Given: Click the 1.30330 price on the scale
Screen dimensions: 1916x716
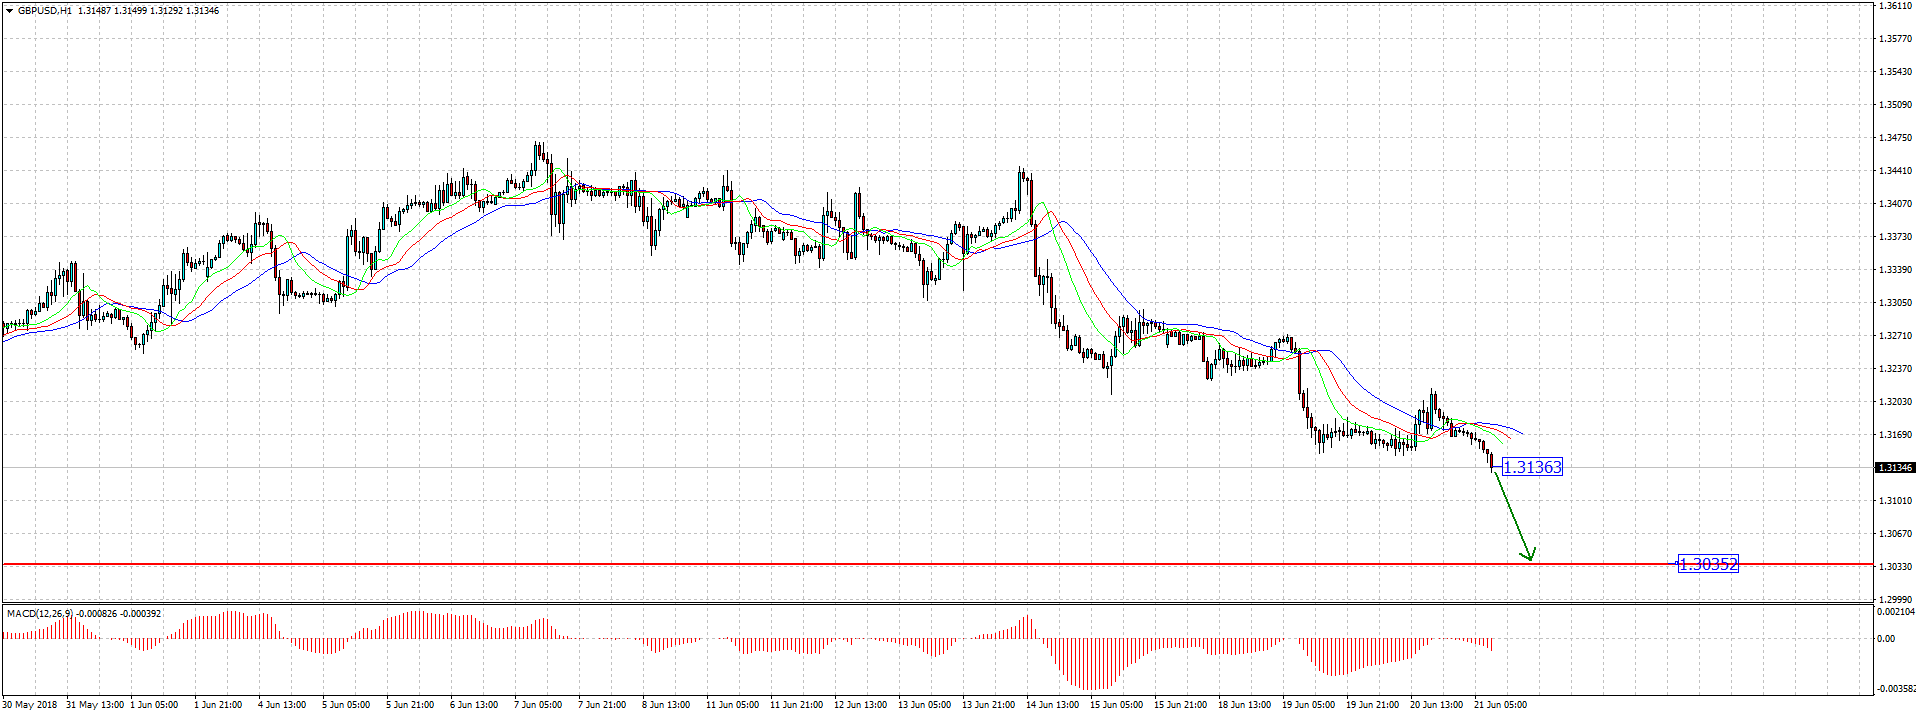Looking at the screenshot, I should (1895, 567).
